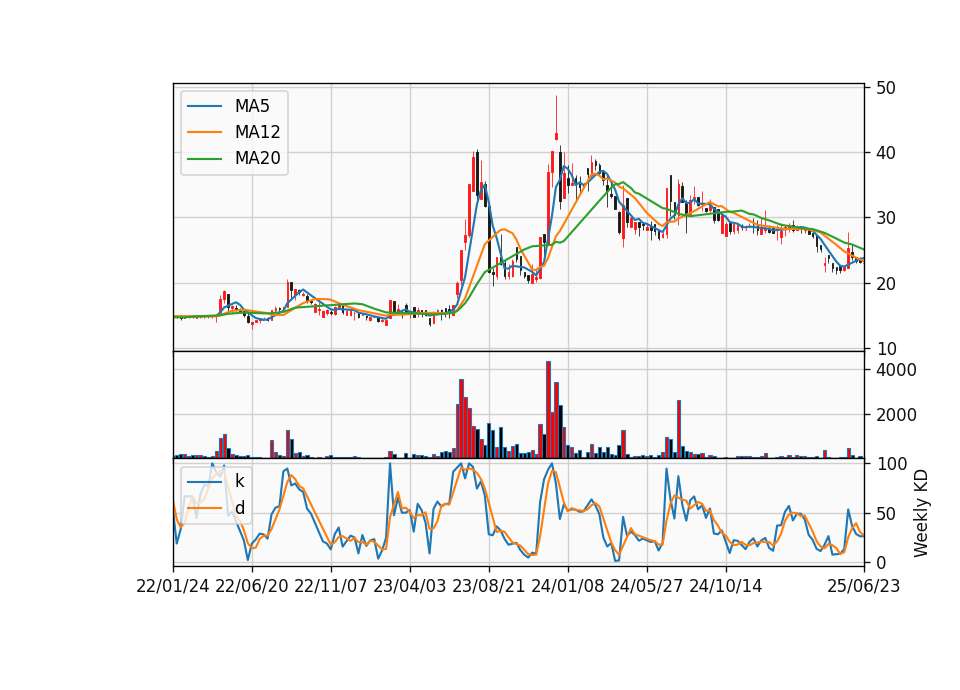This screenshot has width=960, height=690.
Task: Click the highest candlestick wick near 48
Action: (x=557, y=113)
